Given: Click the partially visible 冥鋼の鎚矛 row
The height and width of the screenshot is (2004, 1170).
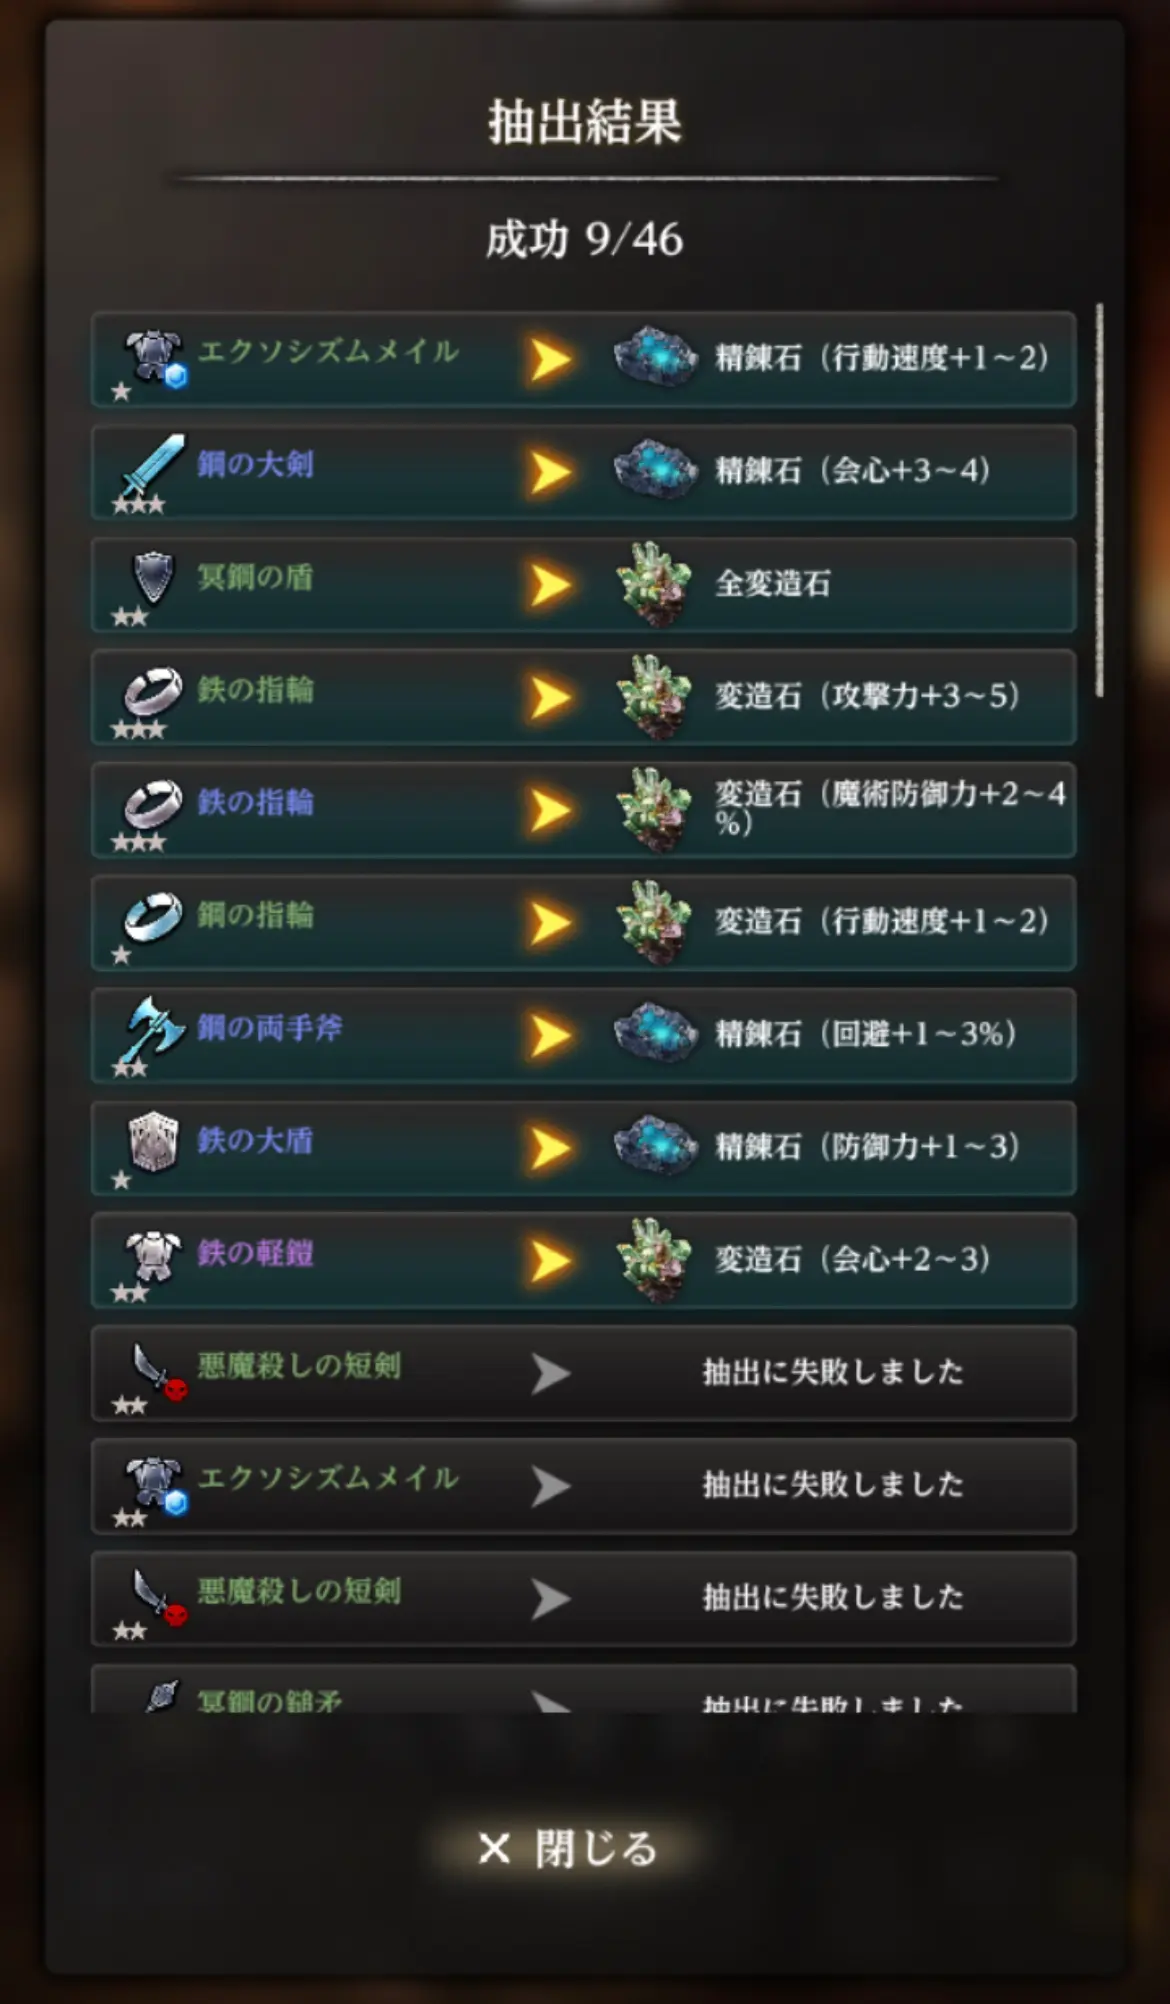Looking at the screenshot, I should point(584,1689).
